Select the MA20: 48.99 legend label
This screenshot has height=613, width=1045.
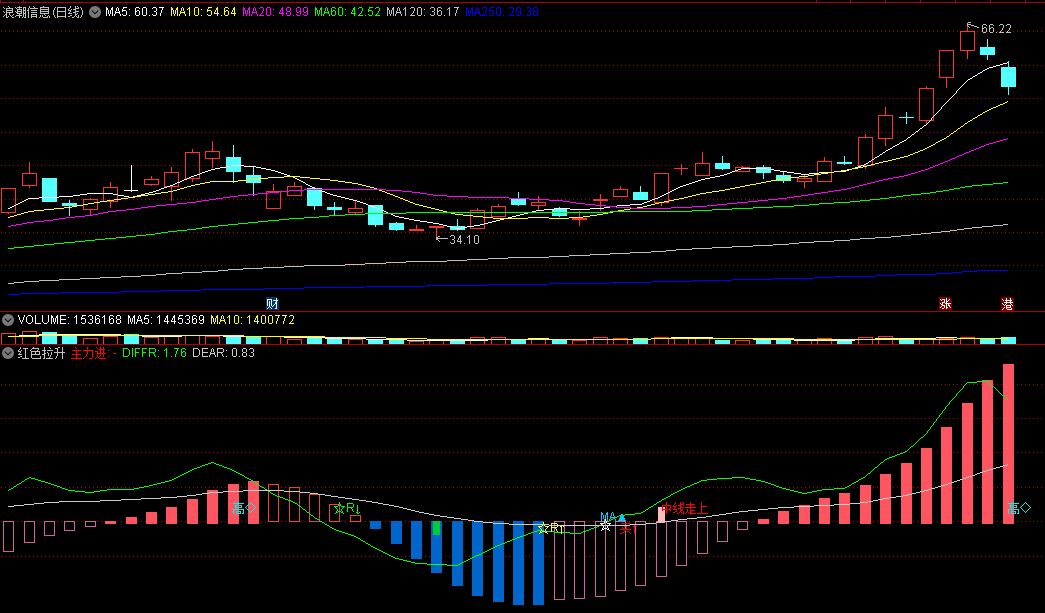pos(275,12)
